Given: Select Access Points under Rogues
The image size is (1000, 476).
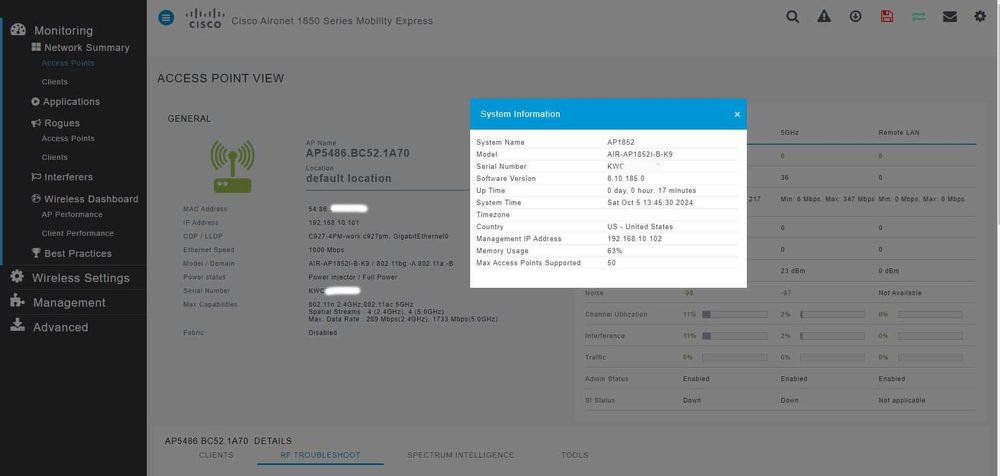Looking at the screenshot, I should [68, 138].
